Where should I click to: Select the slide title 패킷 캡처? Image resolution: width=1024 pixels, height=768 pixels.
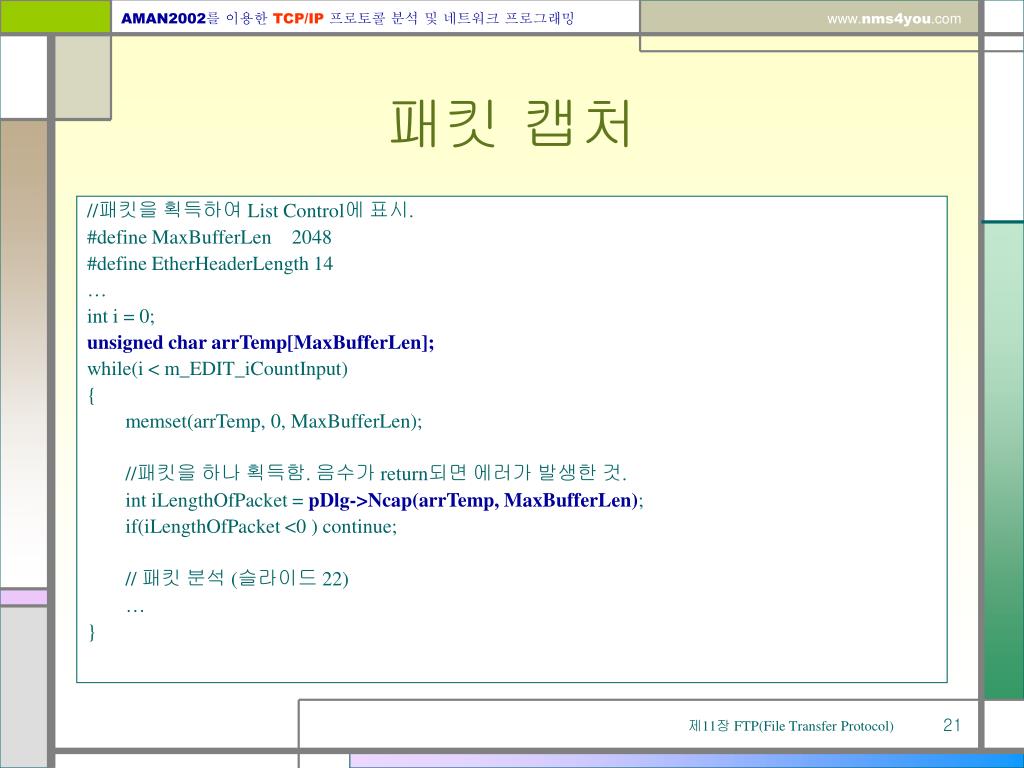[x=511, y=123]
